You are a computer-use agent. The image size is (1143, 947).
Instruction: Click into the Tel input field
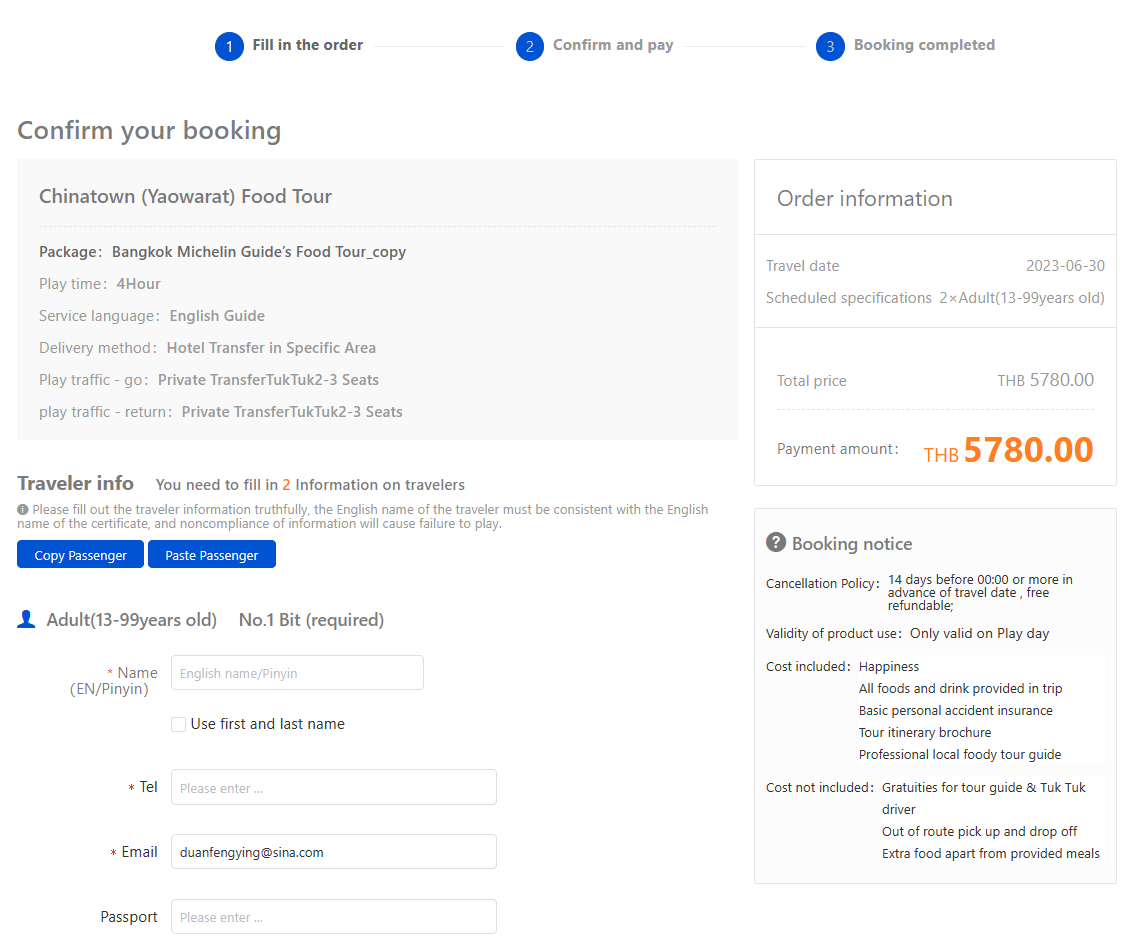(x=333, y=787)
